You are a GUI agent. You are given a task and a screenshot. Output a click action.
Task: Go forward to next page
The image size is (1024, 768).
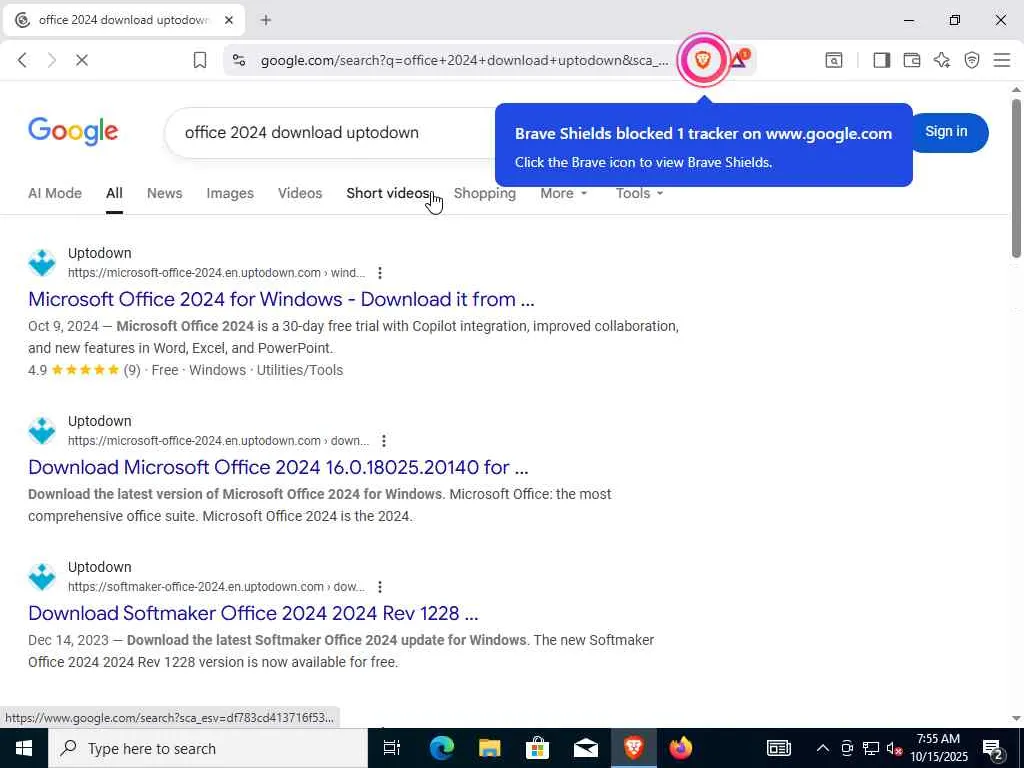pos(52,60)
